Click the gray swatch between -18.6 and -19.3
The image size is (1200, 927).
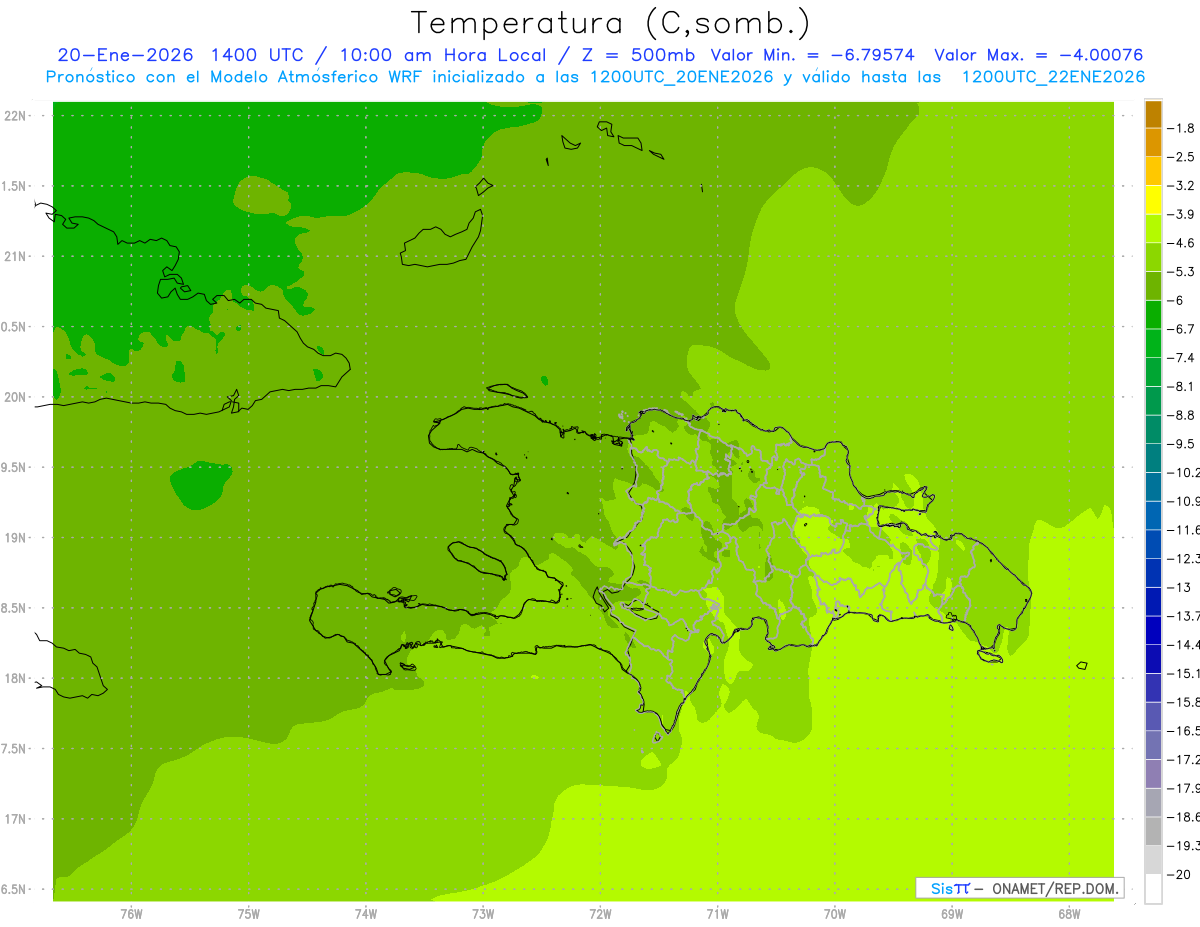tap(1153, 832)
